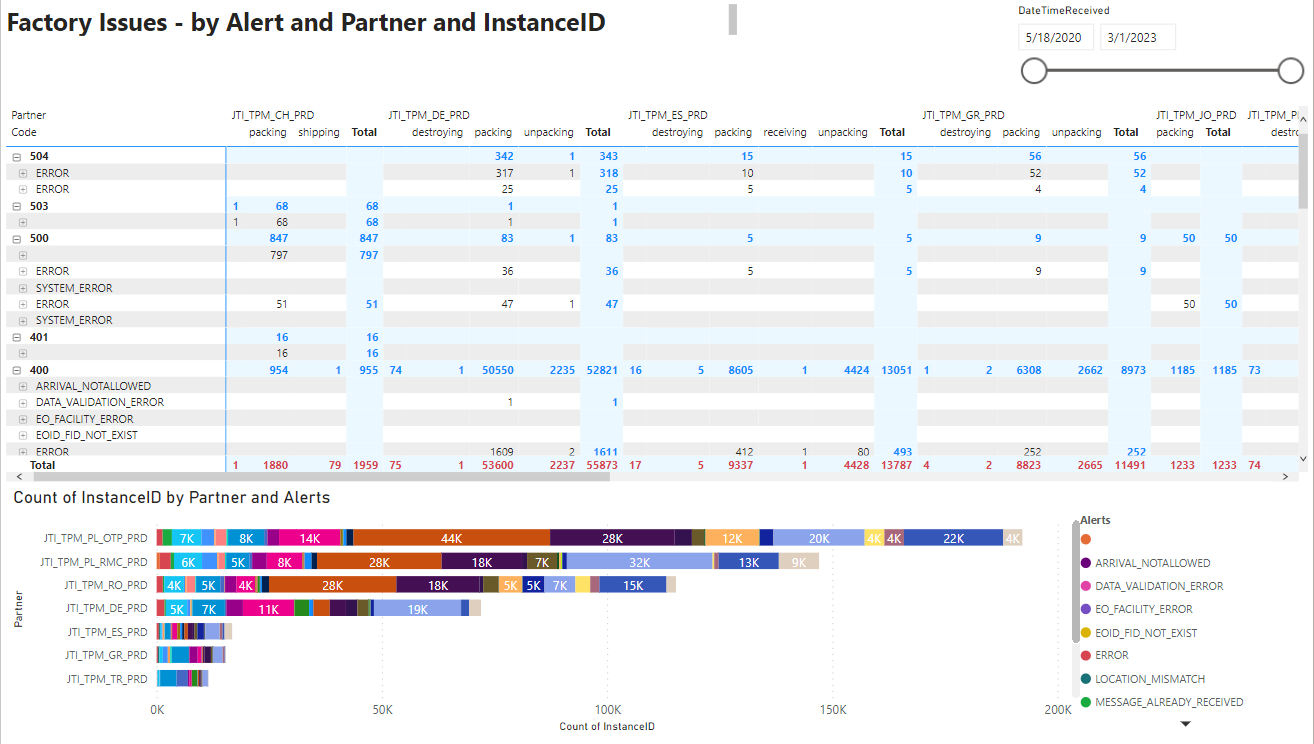Click the shipping column header
Viewport: 1314px width, 744px height.
319,132
